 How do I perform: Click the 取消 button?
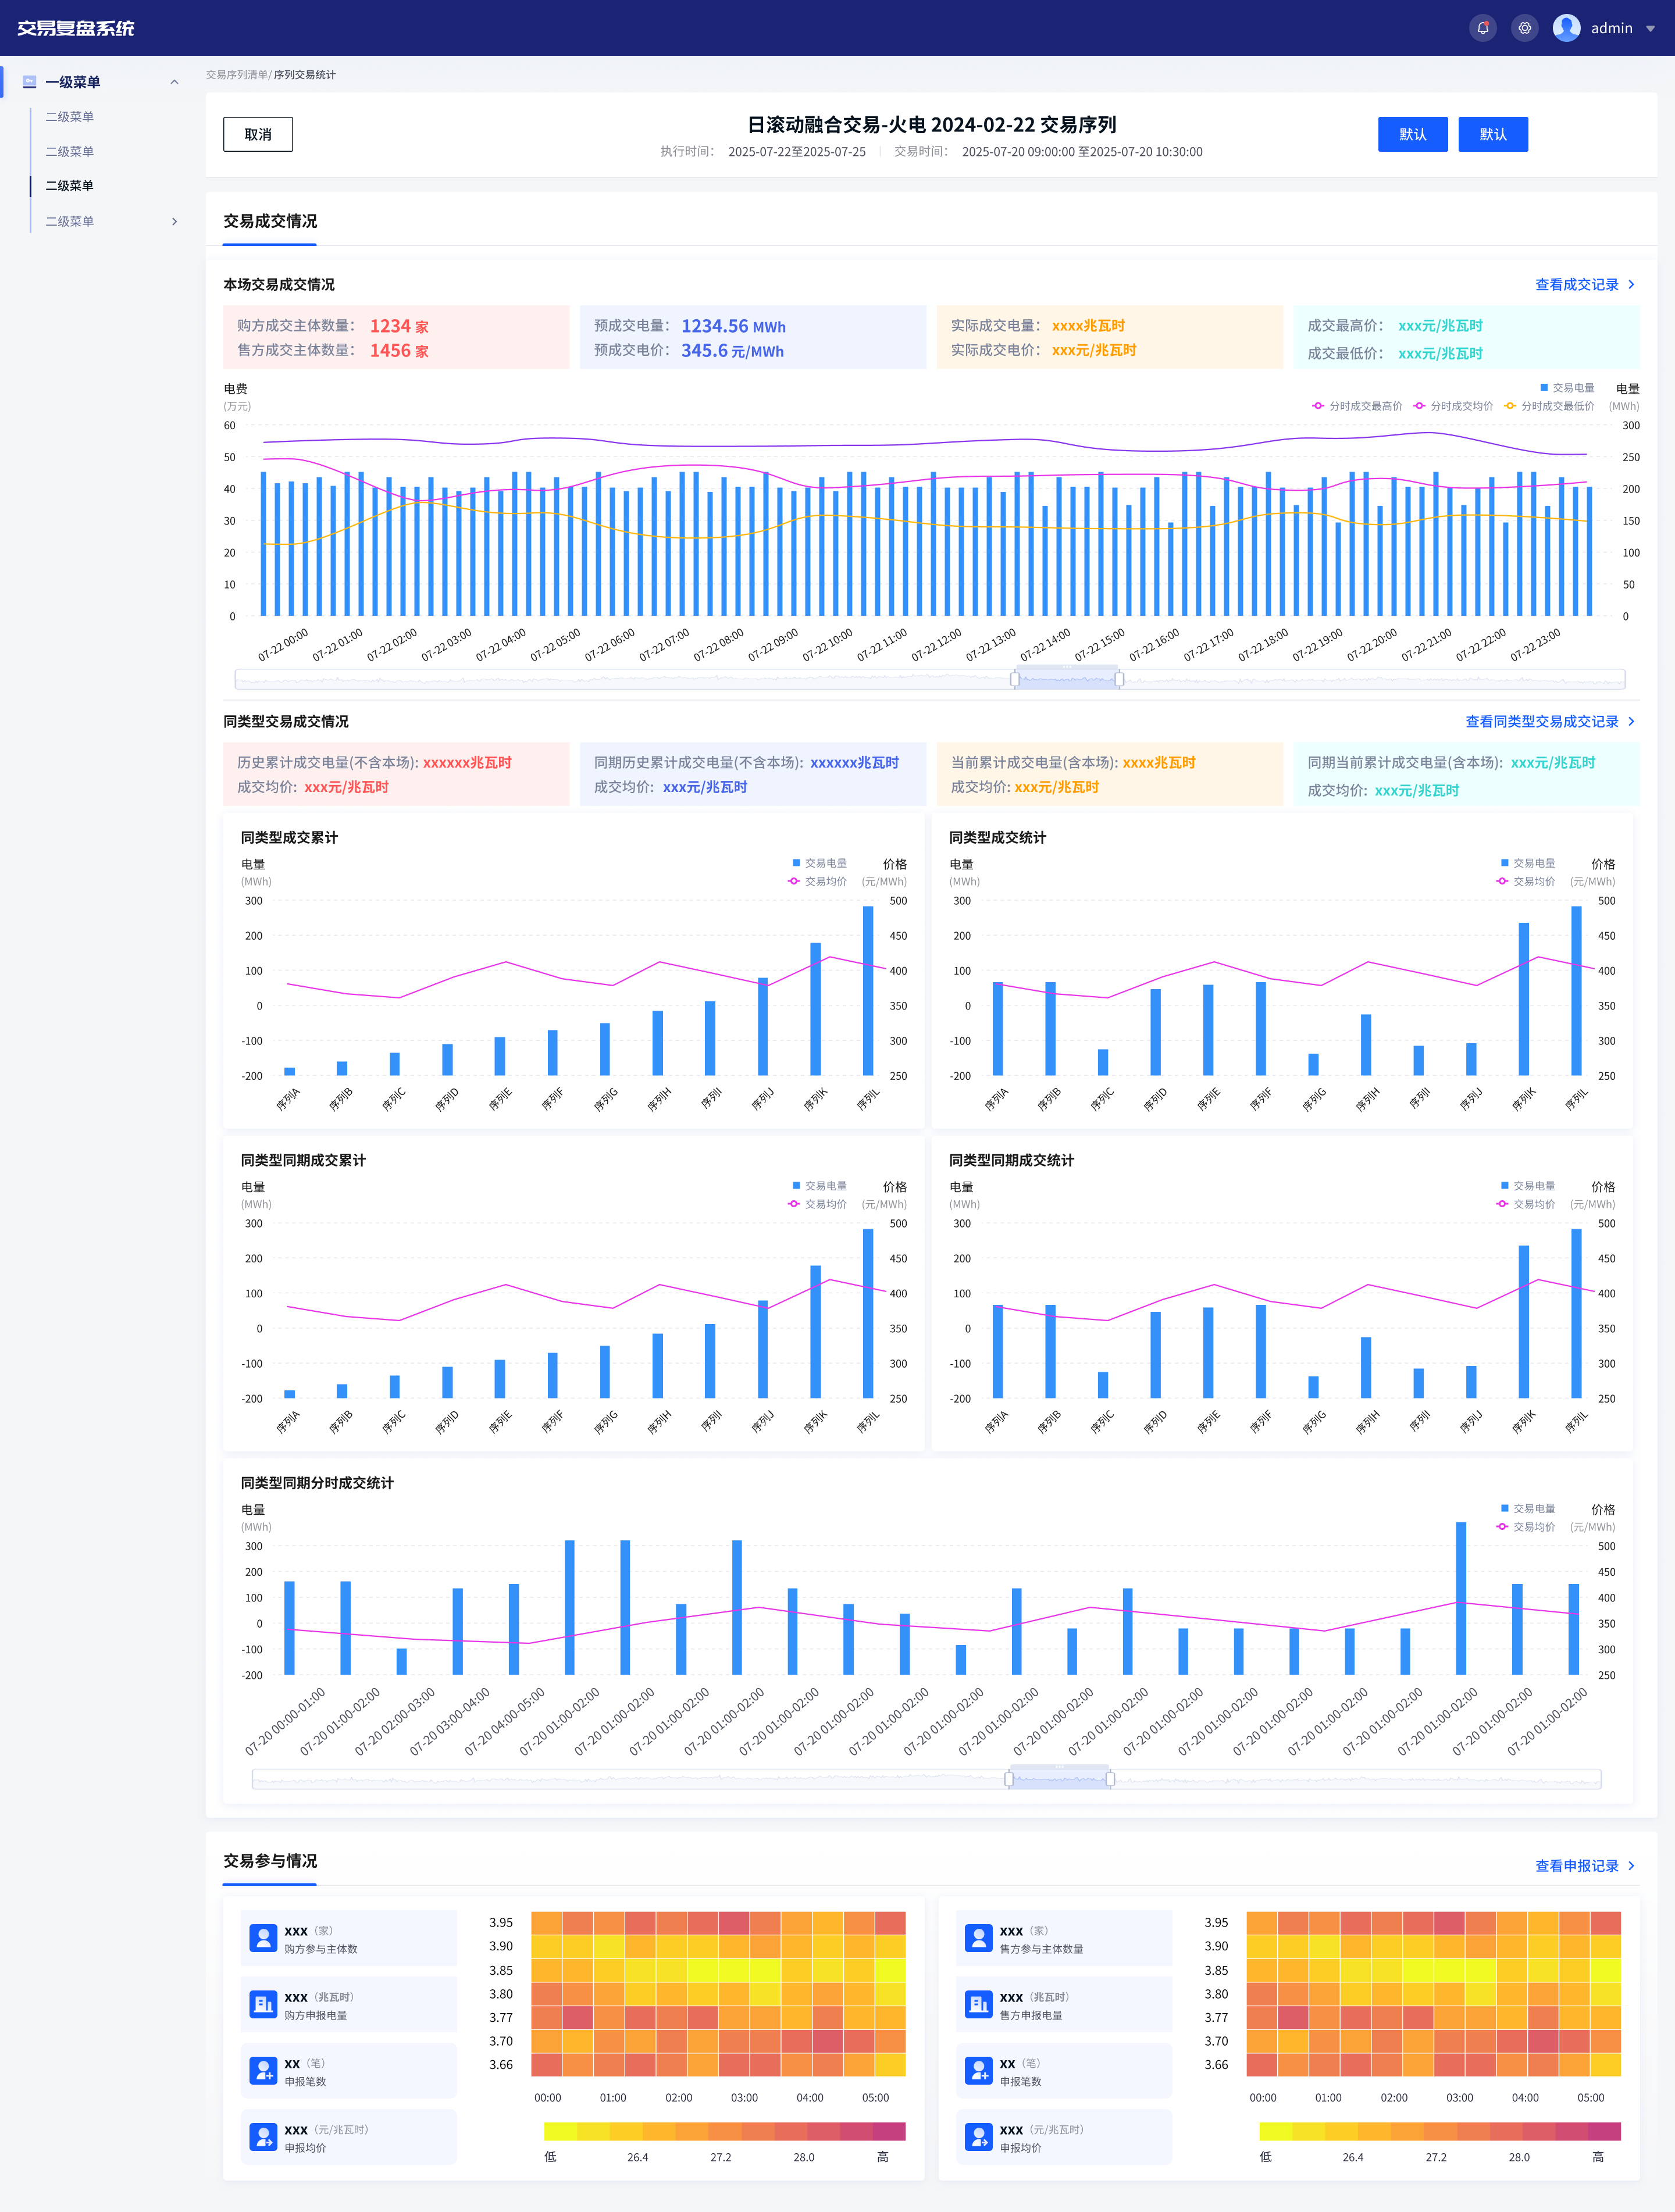[258, 134]
